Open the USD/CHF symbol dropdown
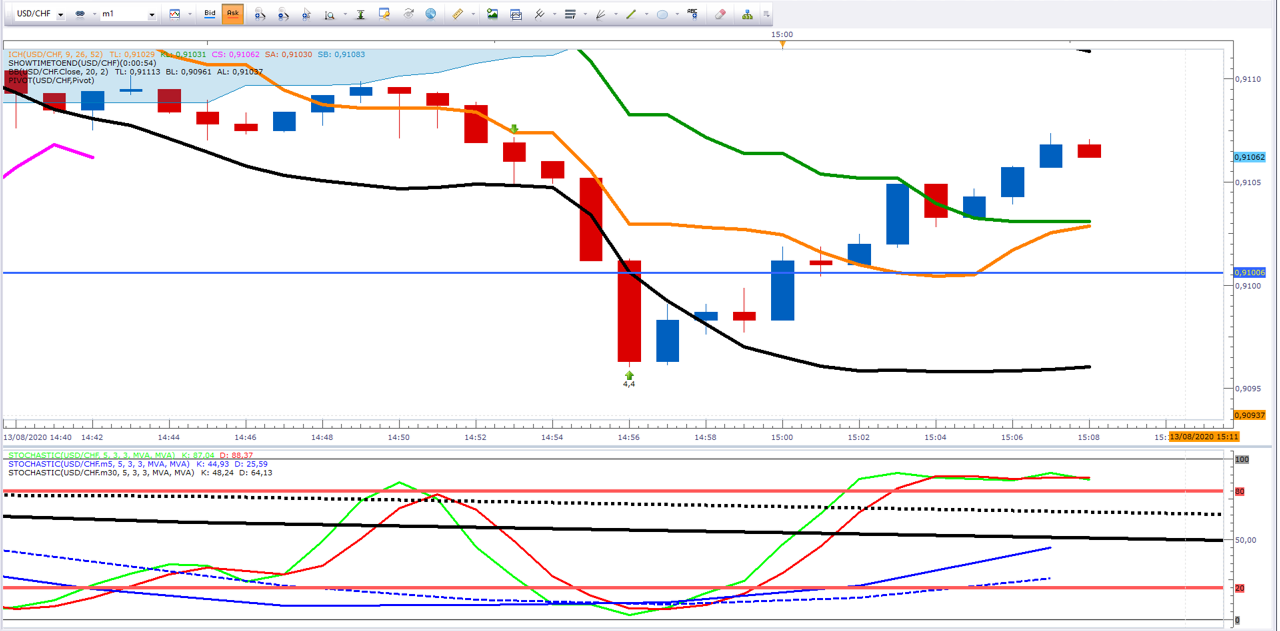The height and width of the screenshot is (631, 1280). coord(61,15)
